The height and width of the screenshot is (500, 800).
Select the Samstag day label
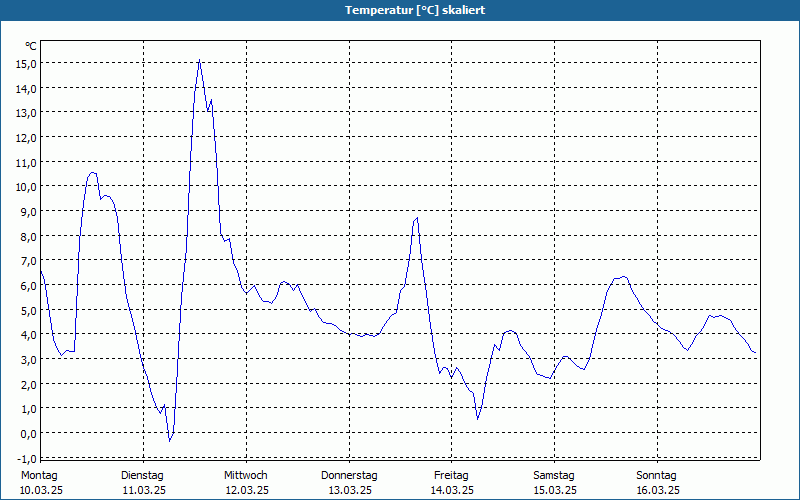[554, 475]
